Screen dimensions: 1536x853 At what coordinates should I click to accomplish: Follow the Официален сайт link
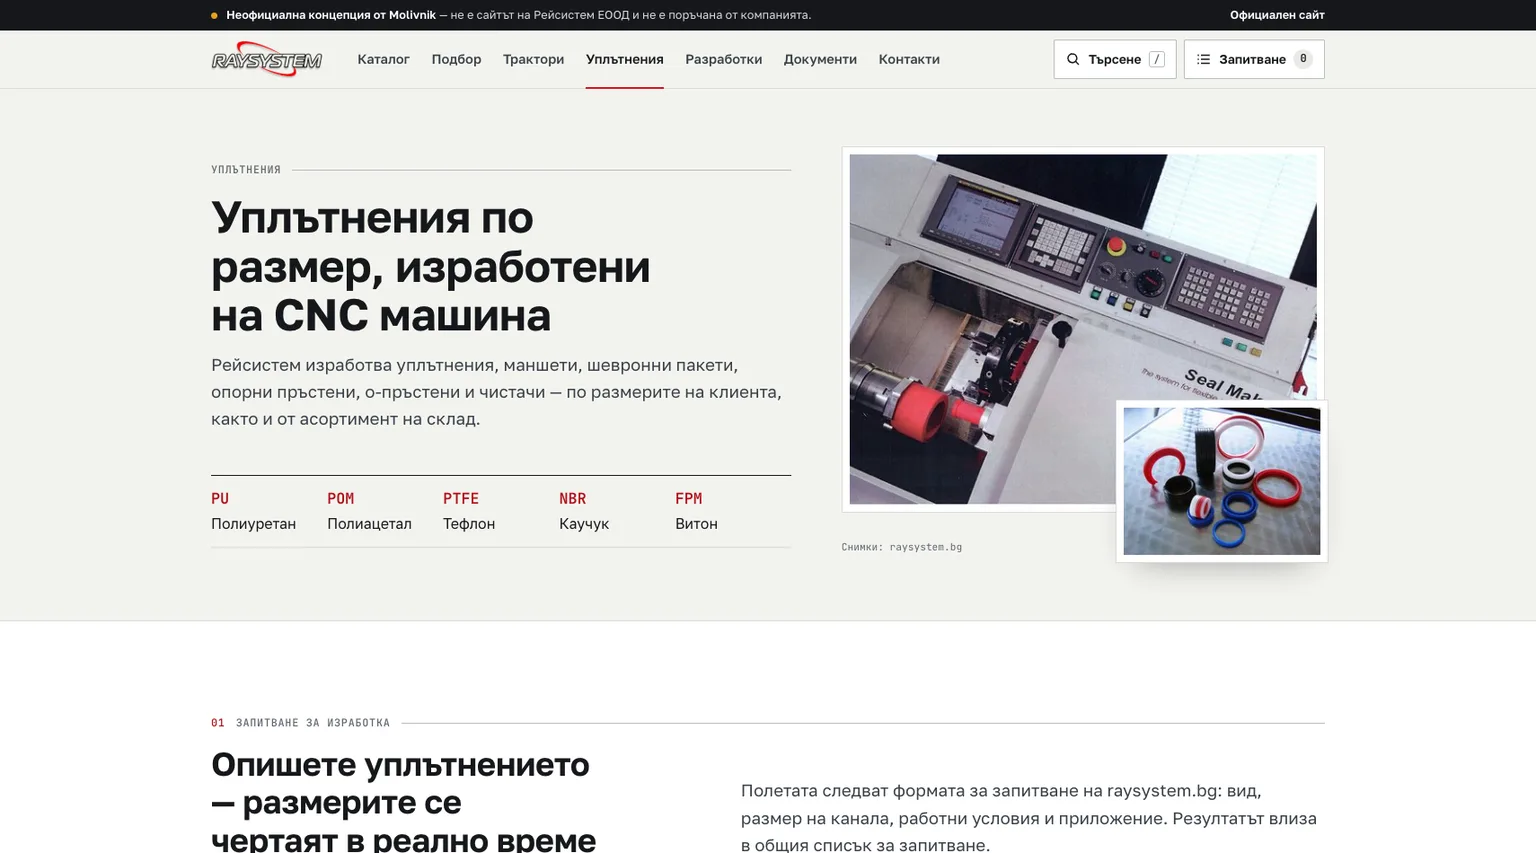(1277, 15)
